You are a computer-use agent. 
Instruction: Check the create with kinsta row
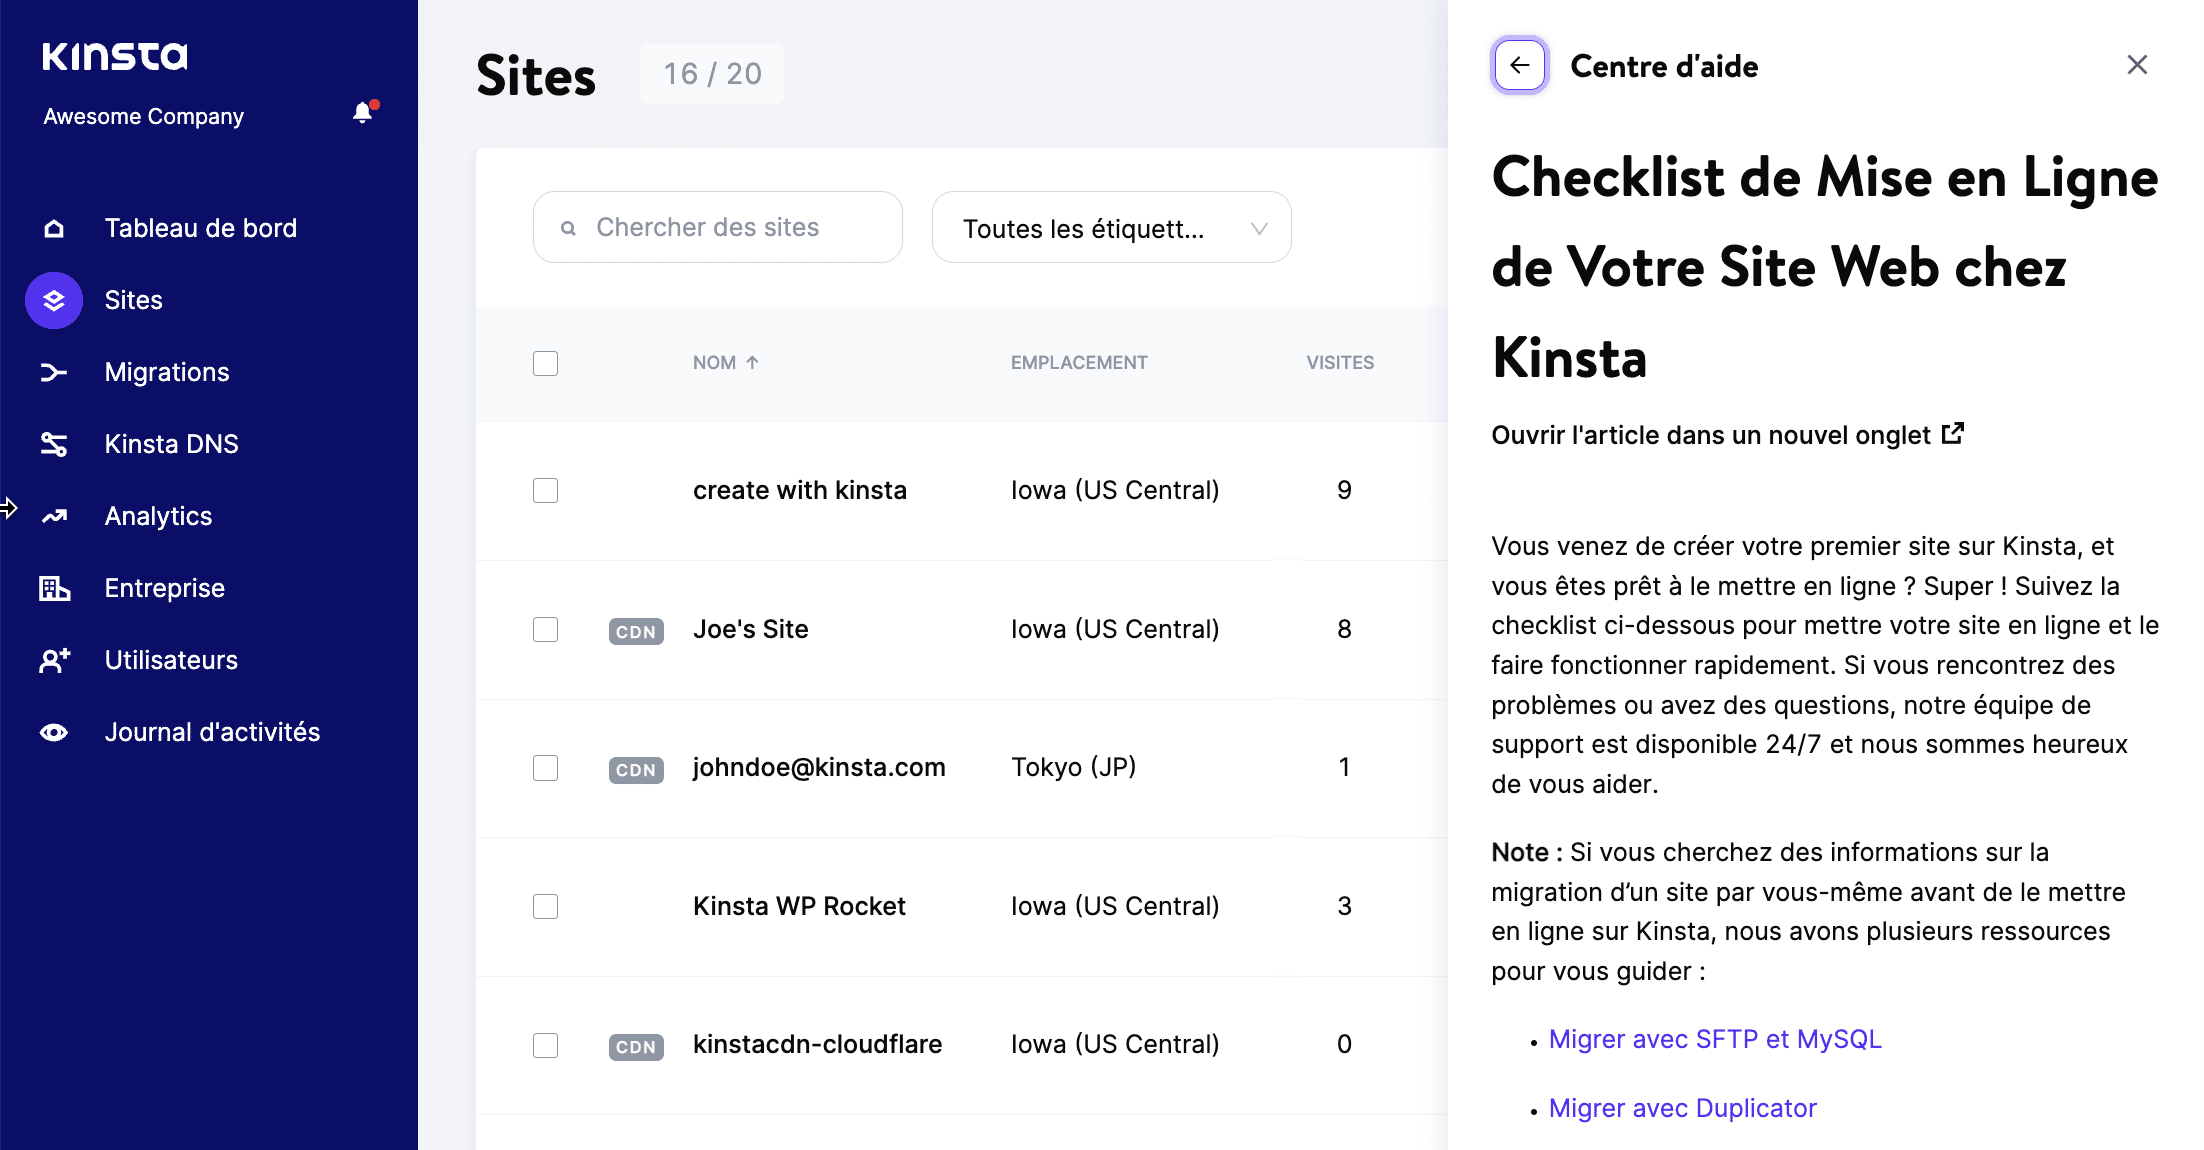[545, 490]
